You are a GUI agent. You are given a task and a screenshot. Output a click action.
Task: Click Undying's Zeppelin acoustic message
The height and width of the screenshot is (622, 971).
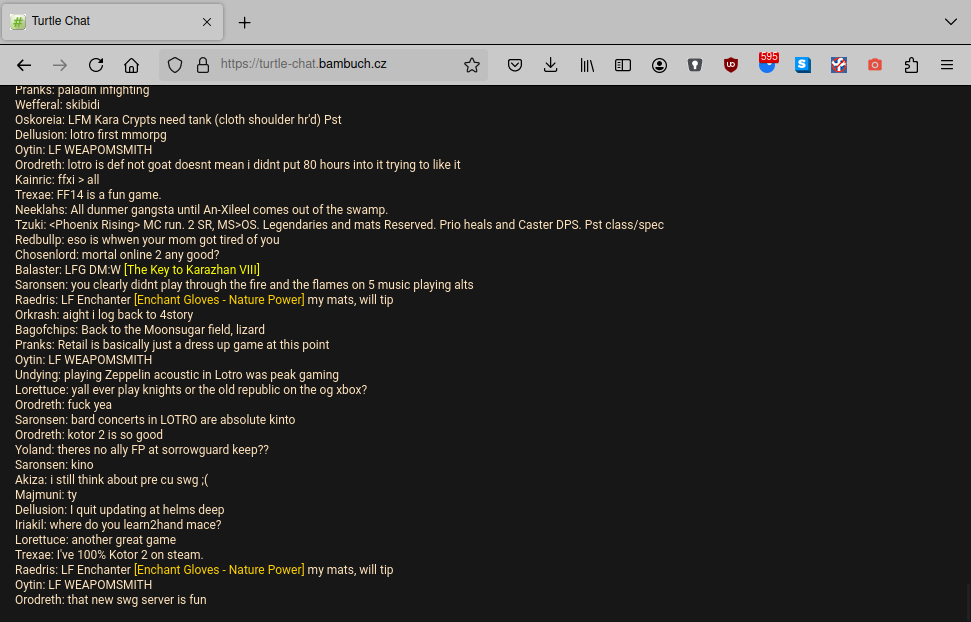[x=176, y=375]
